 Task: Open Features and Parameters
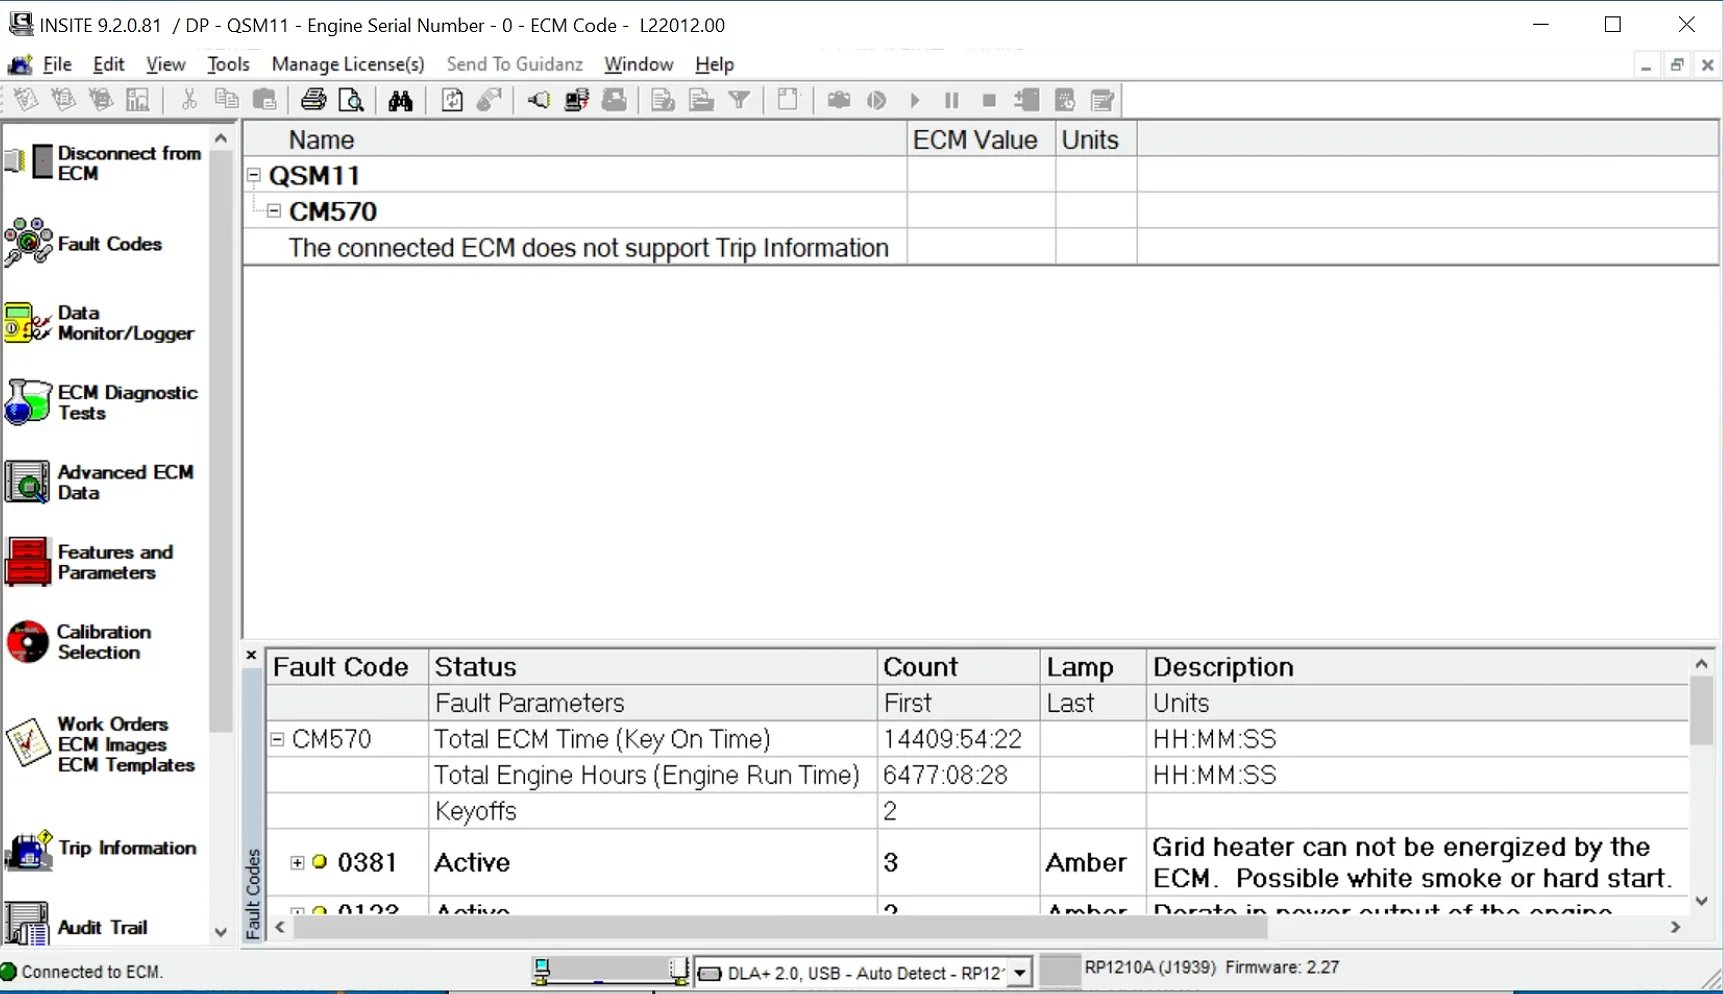tap(89, 562)
